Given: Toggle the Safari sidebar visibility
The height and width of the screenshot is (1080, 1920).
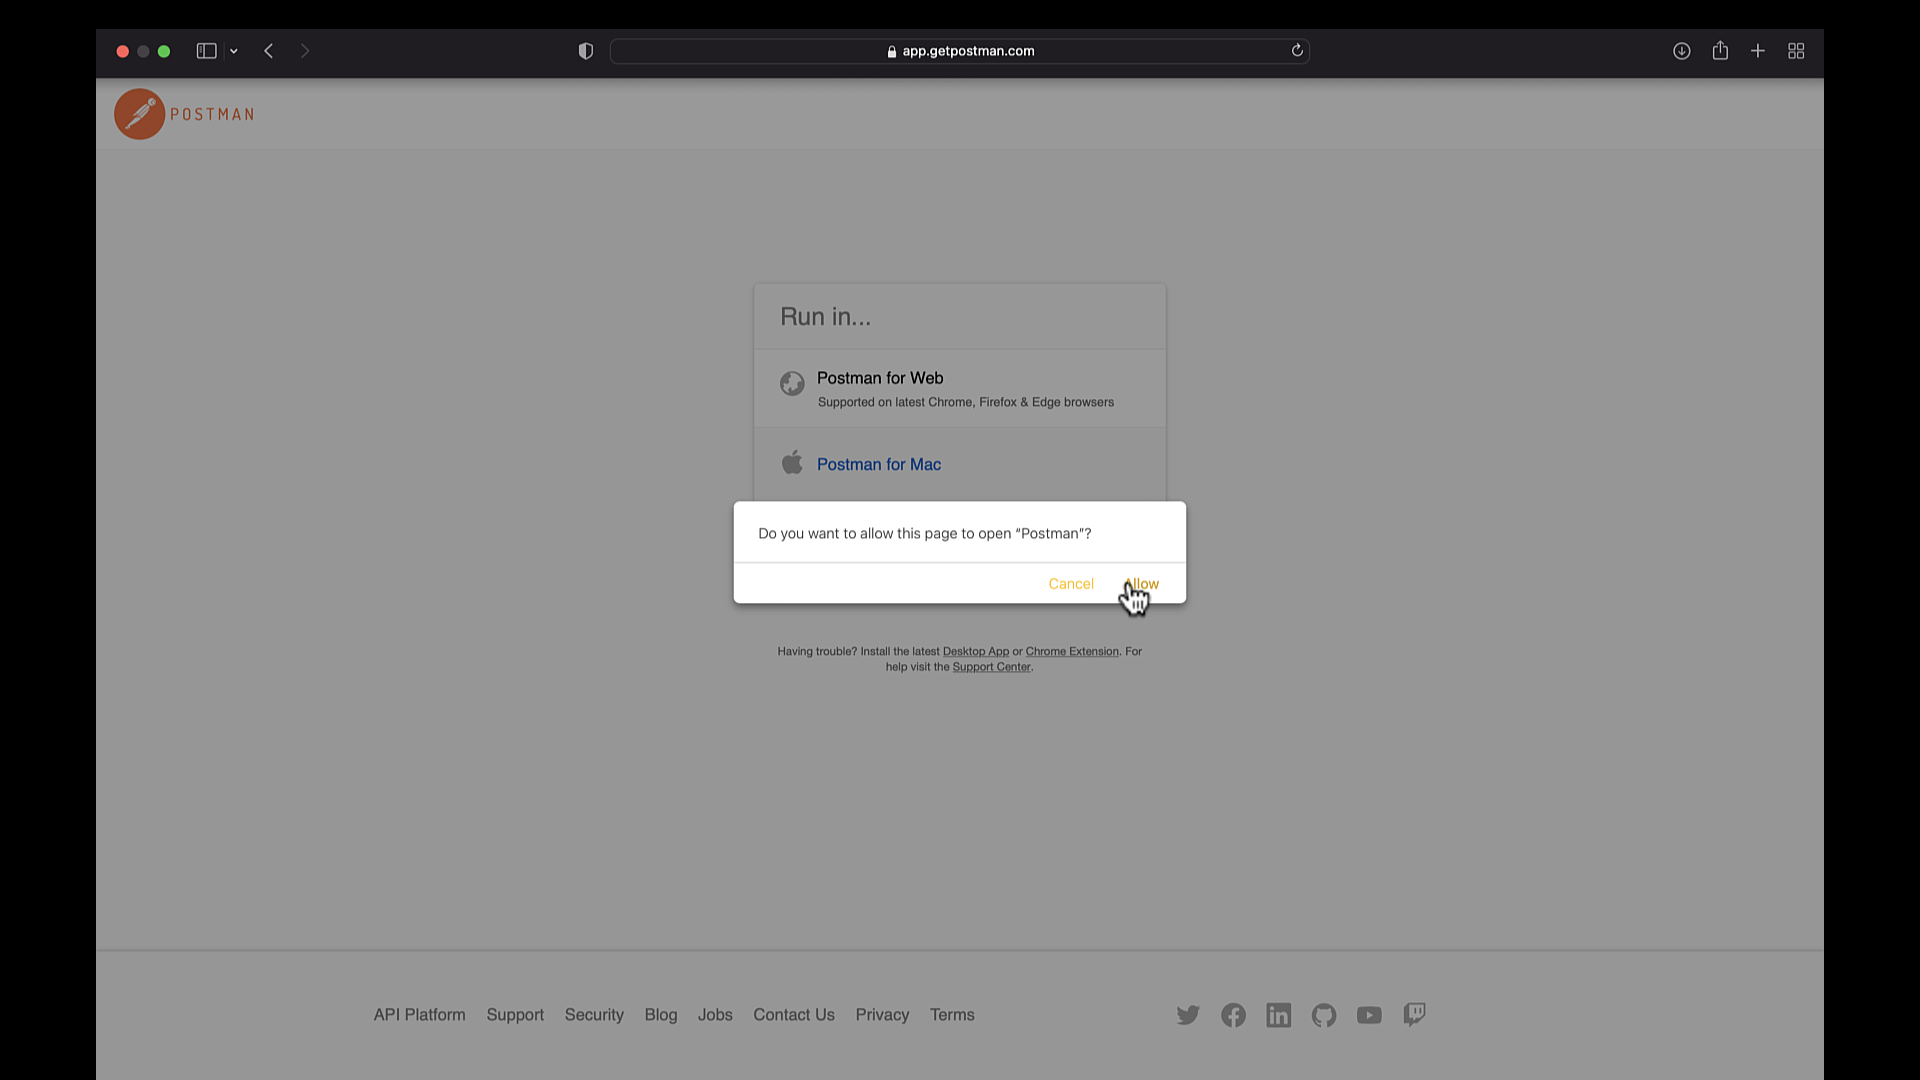Looking at the screenshot, I should tap(206, 51).
